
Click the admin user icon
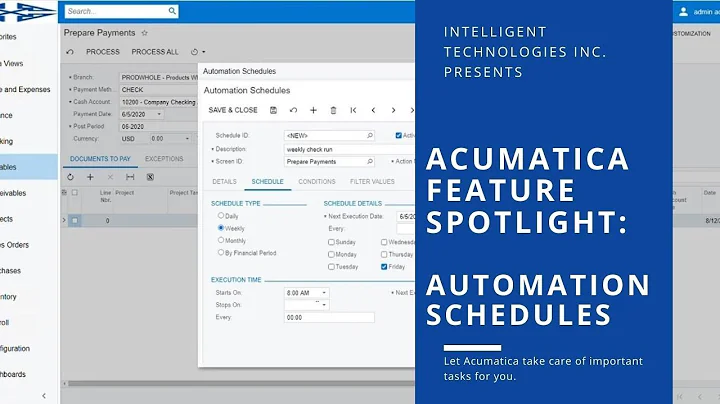coord(683,11)
